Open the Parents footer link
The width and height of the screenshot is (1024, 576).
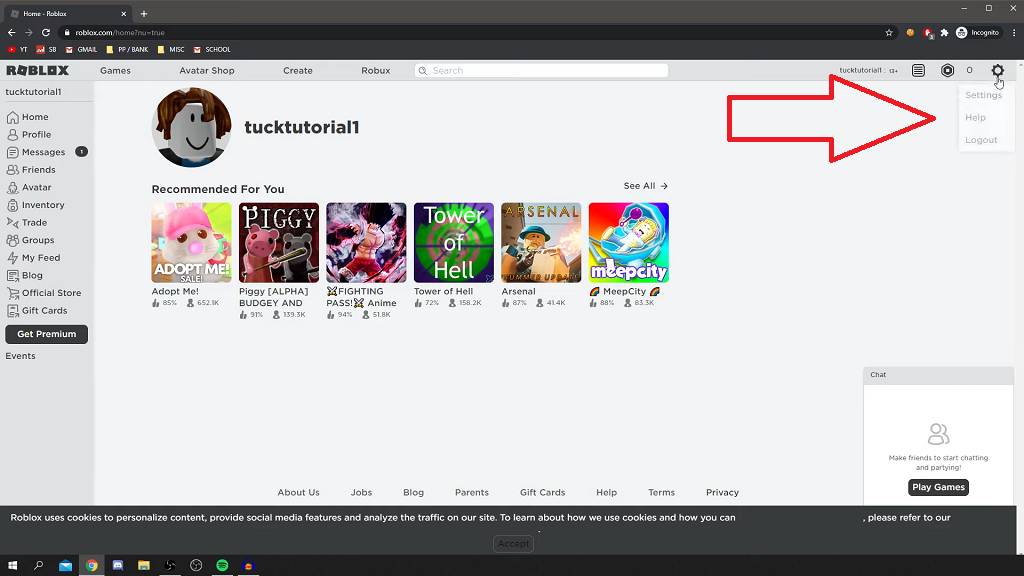(x=472, y=492)
